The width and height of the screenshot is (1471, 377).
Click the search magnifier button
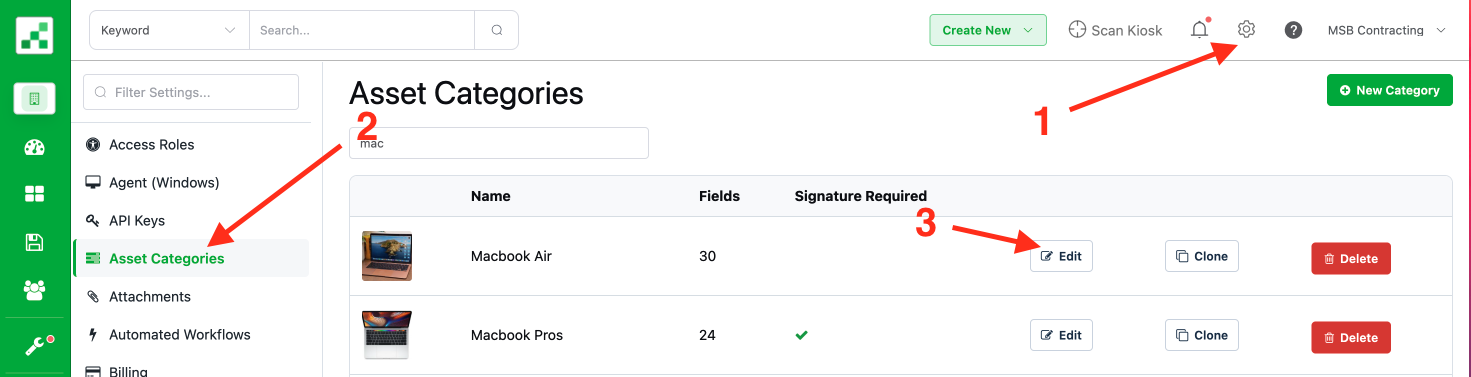(497, 30)
